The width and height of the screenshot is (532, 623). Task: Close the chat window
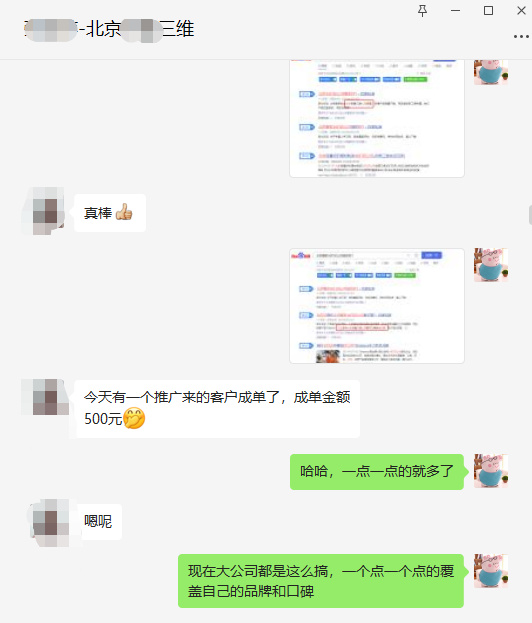pyautogui.click(x=521, y=11)
